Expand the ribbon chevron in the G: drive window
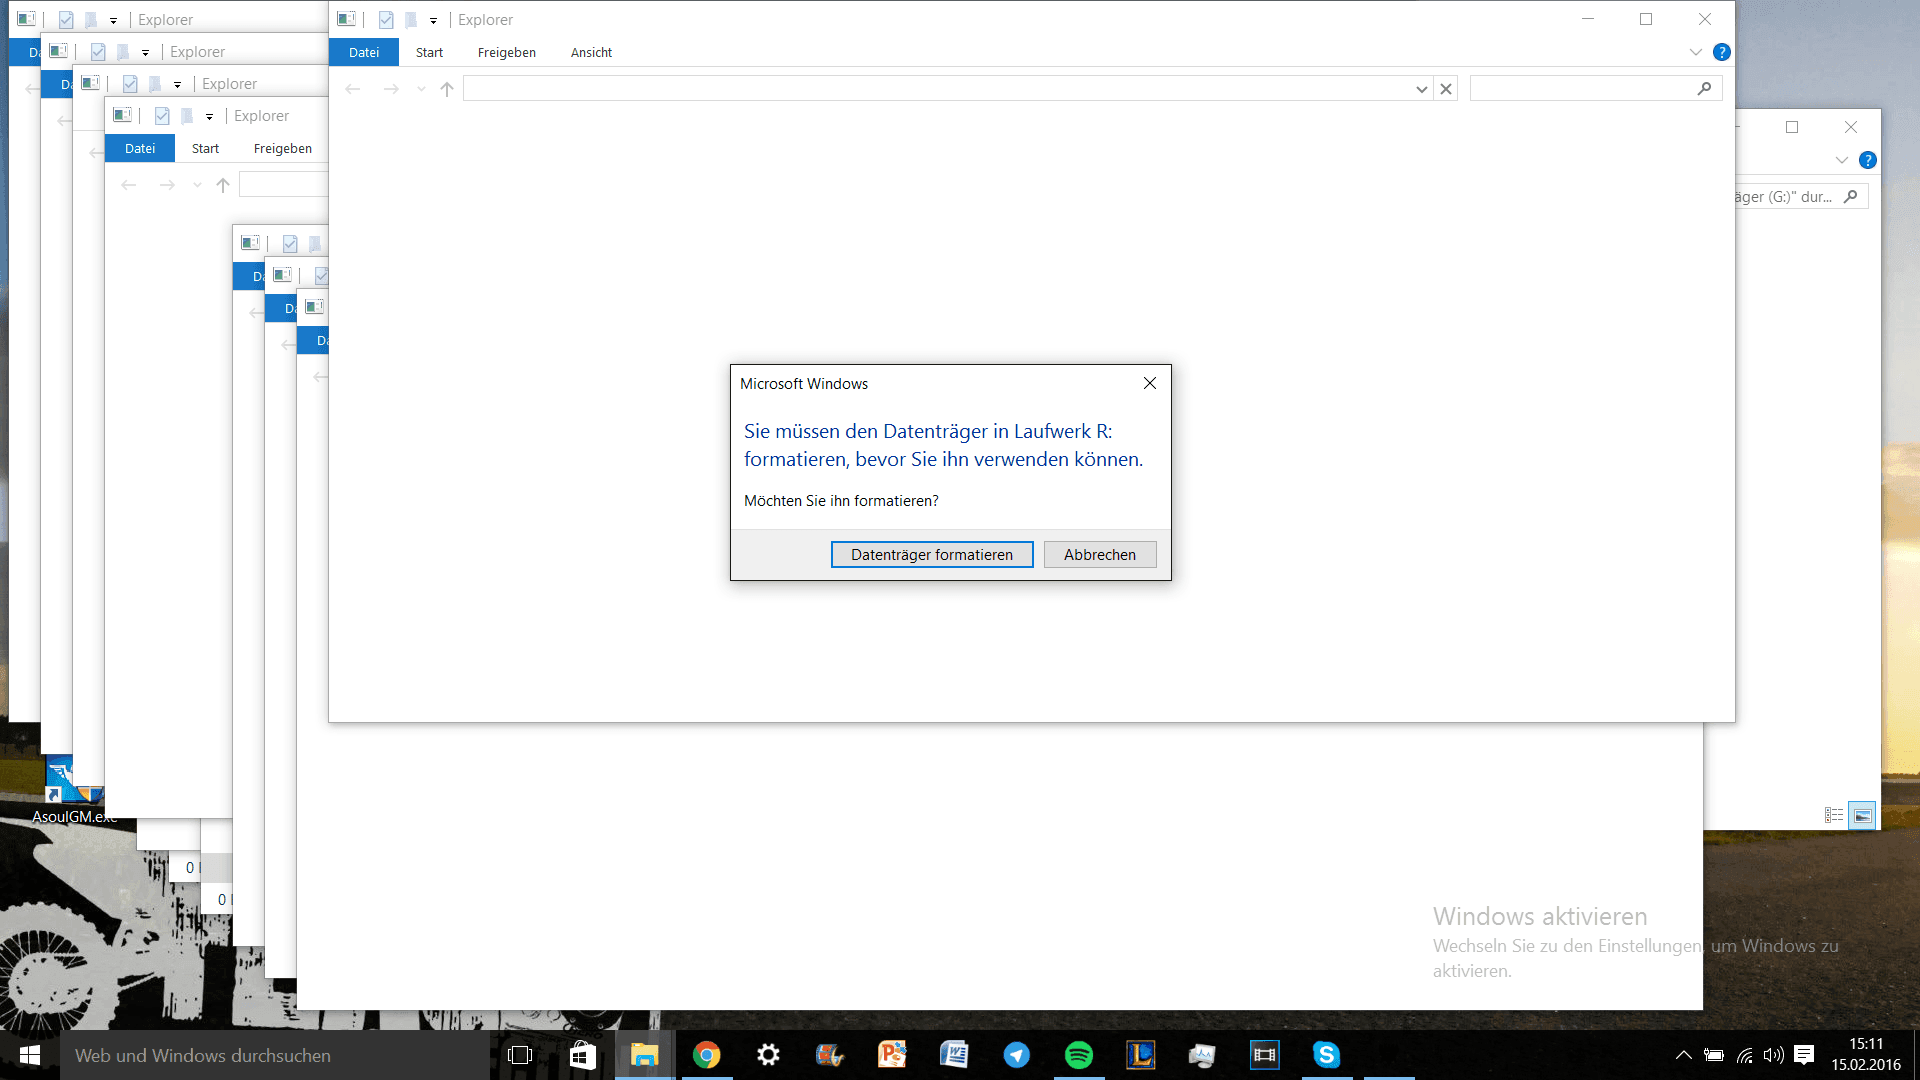This screenshot has height=1080, width=1920. coord(1842,160)
